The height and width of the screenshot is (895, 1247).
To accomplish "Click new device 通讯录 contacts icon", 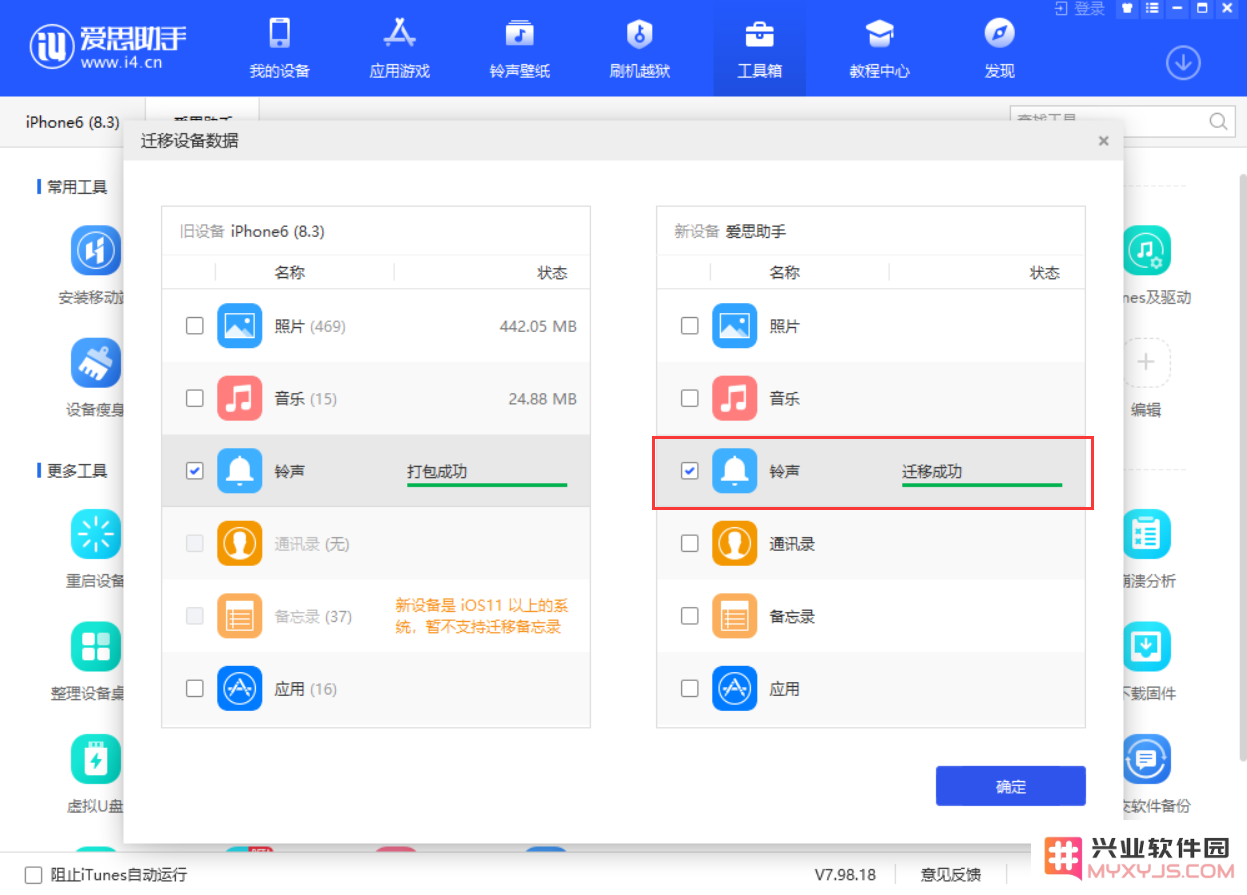I will click(735, 544).
